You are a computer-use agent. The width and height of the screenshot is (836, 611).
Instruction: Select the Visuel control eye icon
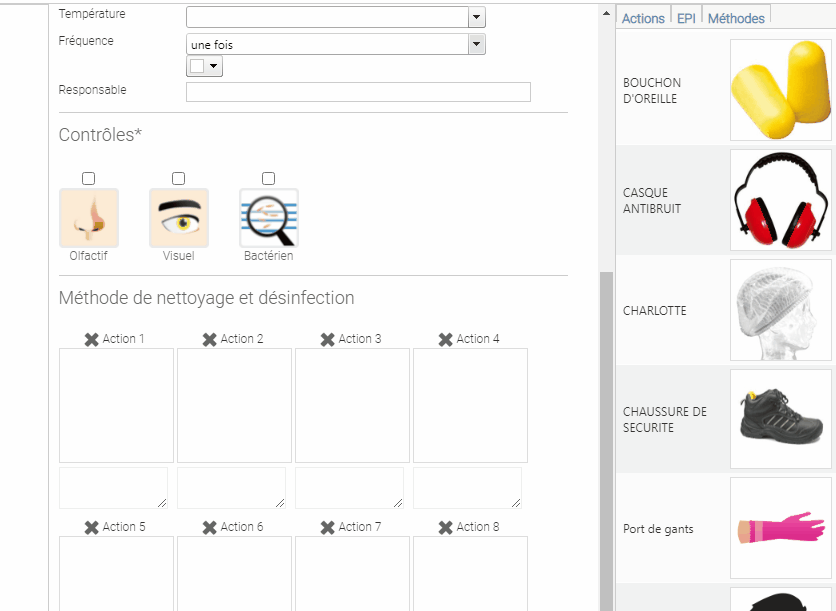(x=179, y=217)
